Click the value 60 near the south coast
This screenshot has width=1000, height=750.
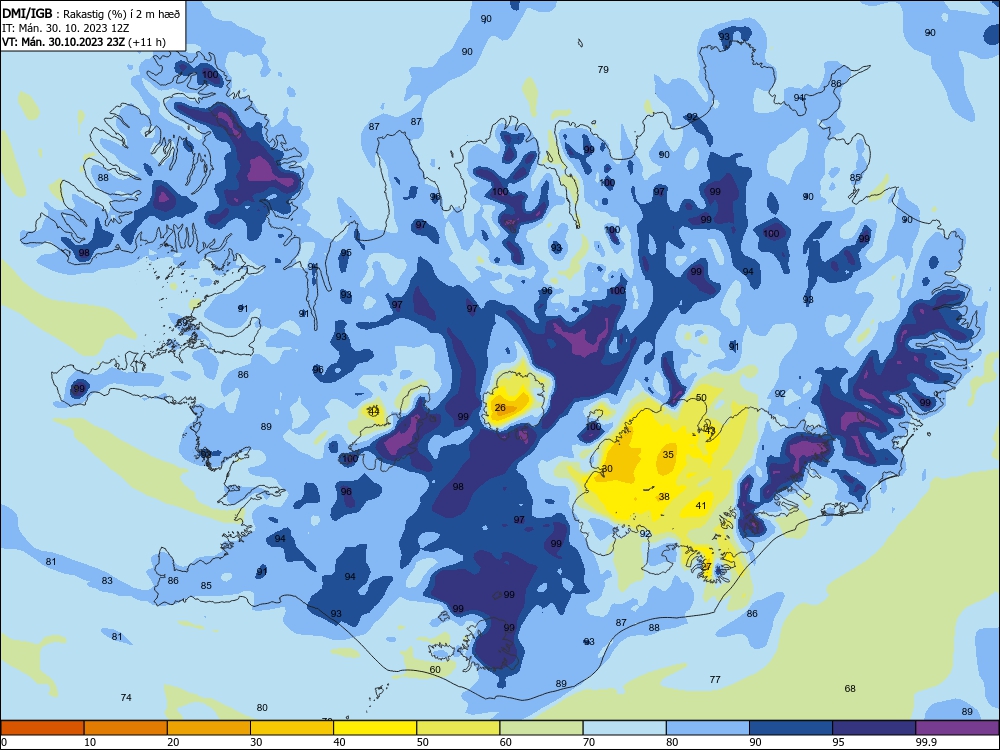435,670
